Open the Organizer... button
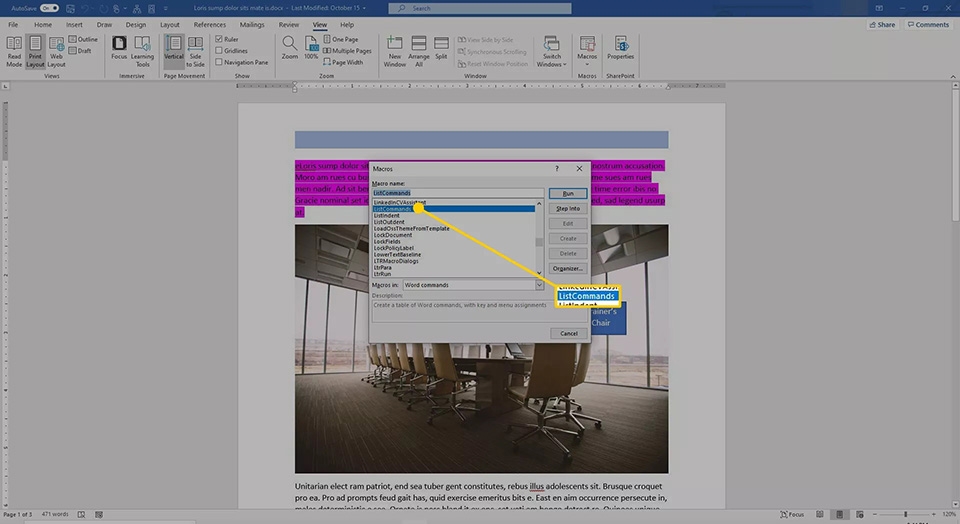Image resolution: width=960 pixels, height=524 pixels. (x=568, y=269)
